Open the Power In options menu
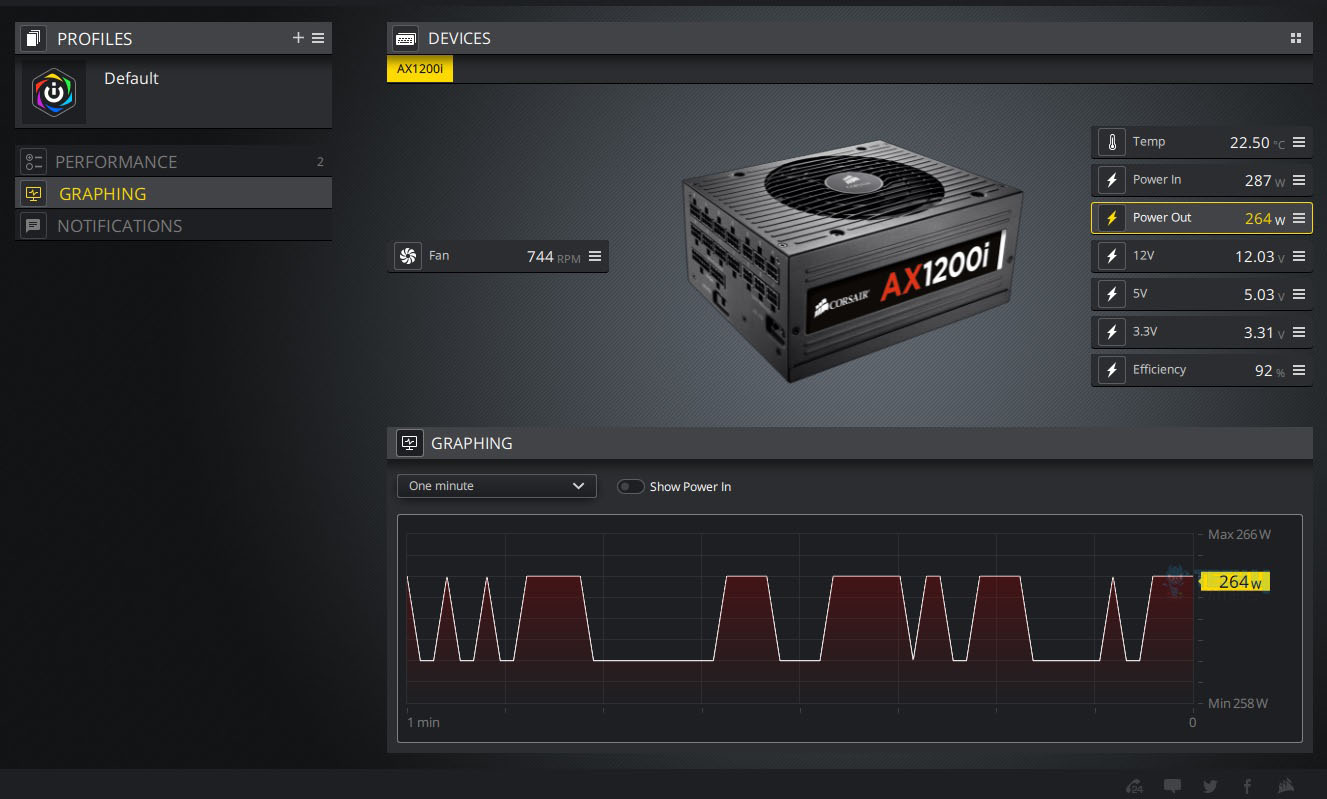 click(x=1299, y=180)
